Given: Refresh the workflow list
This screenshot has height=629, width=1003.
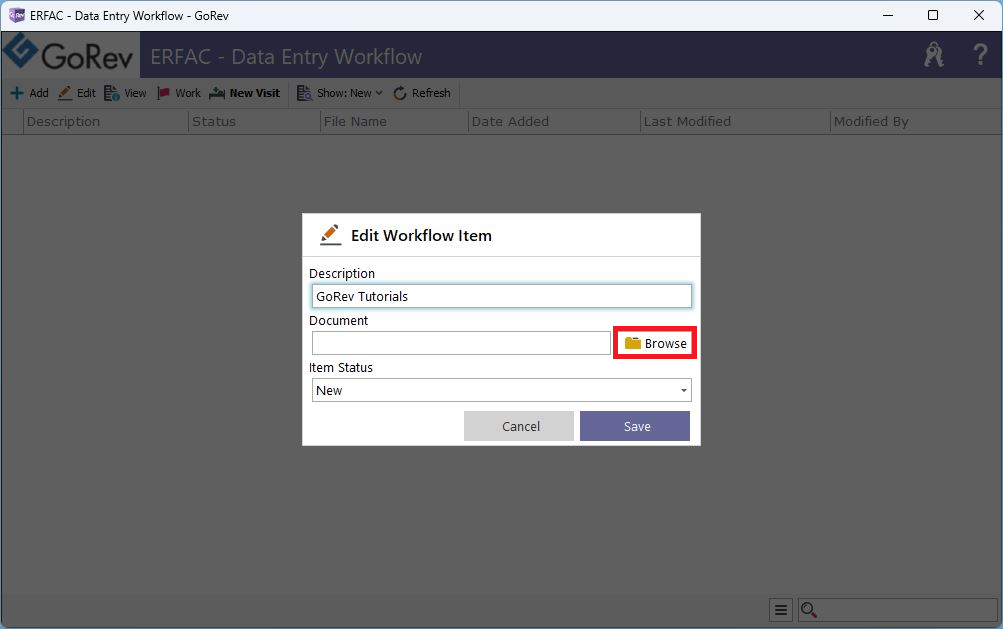Looking at the screenshot, I should tap(422, 93).
